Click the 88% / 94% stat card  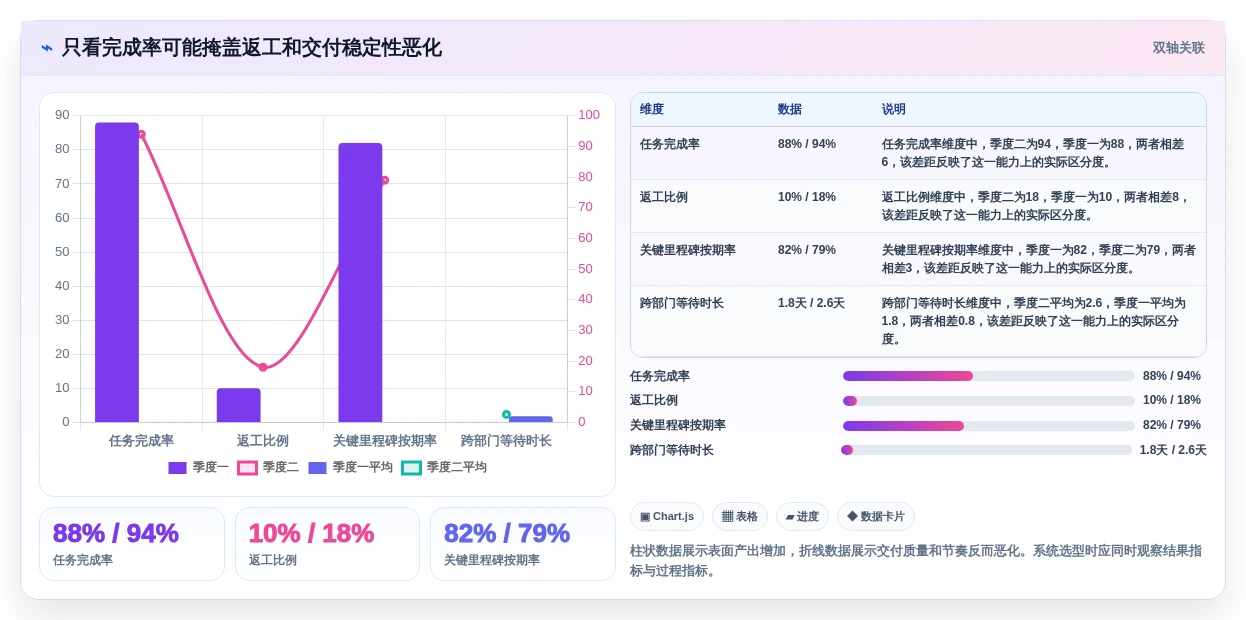coord(132,544)
